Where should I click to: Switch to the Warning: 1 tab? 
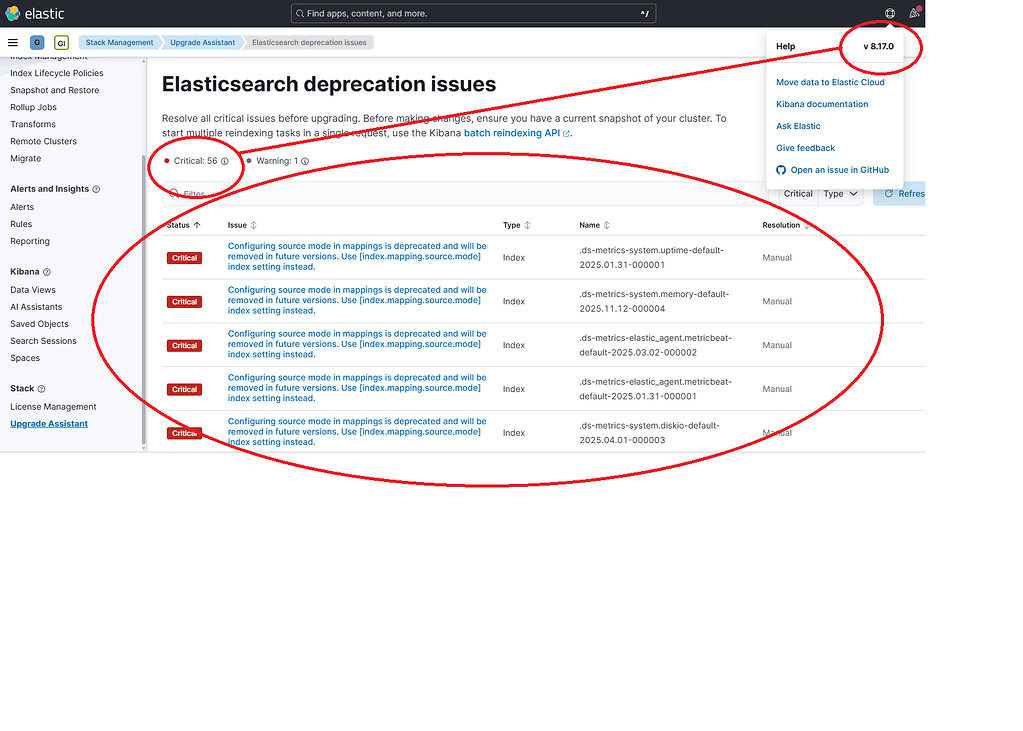coord(278,160)
